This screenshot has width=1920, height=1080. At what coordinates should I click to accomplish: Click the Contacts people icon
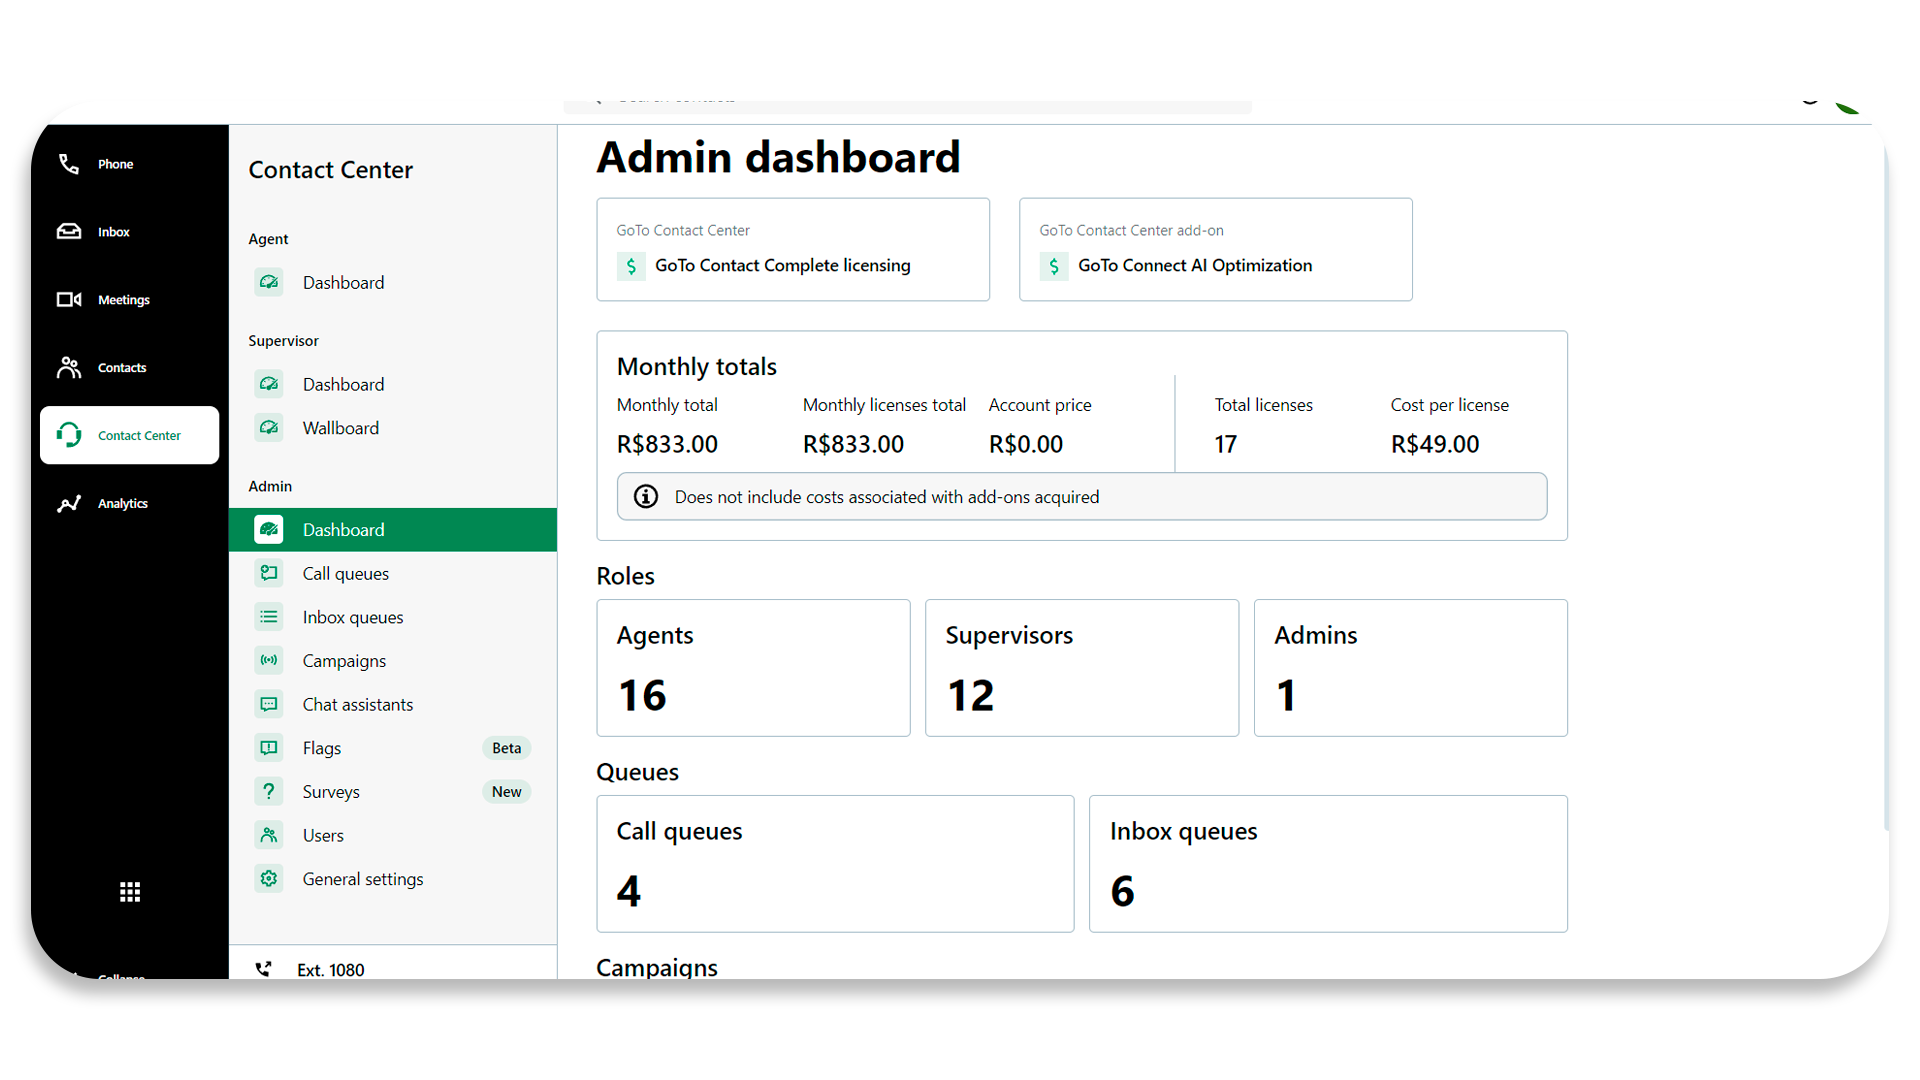pyautogui.click(x=69, y=368)
